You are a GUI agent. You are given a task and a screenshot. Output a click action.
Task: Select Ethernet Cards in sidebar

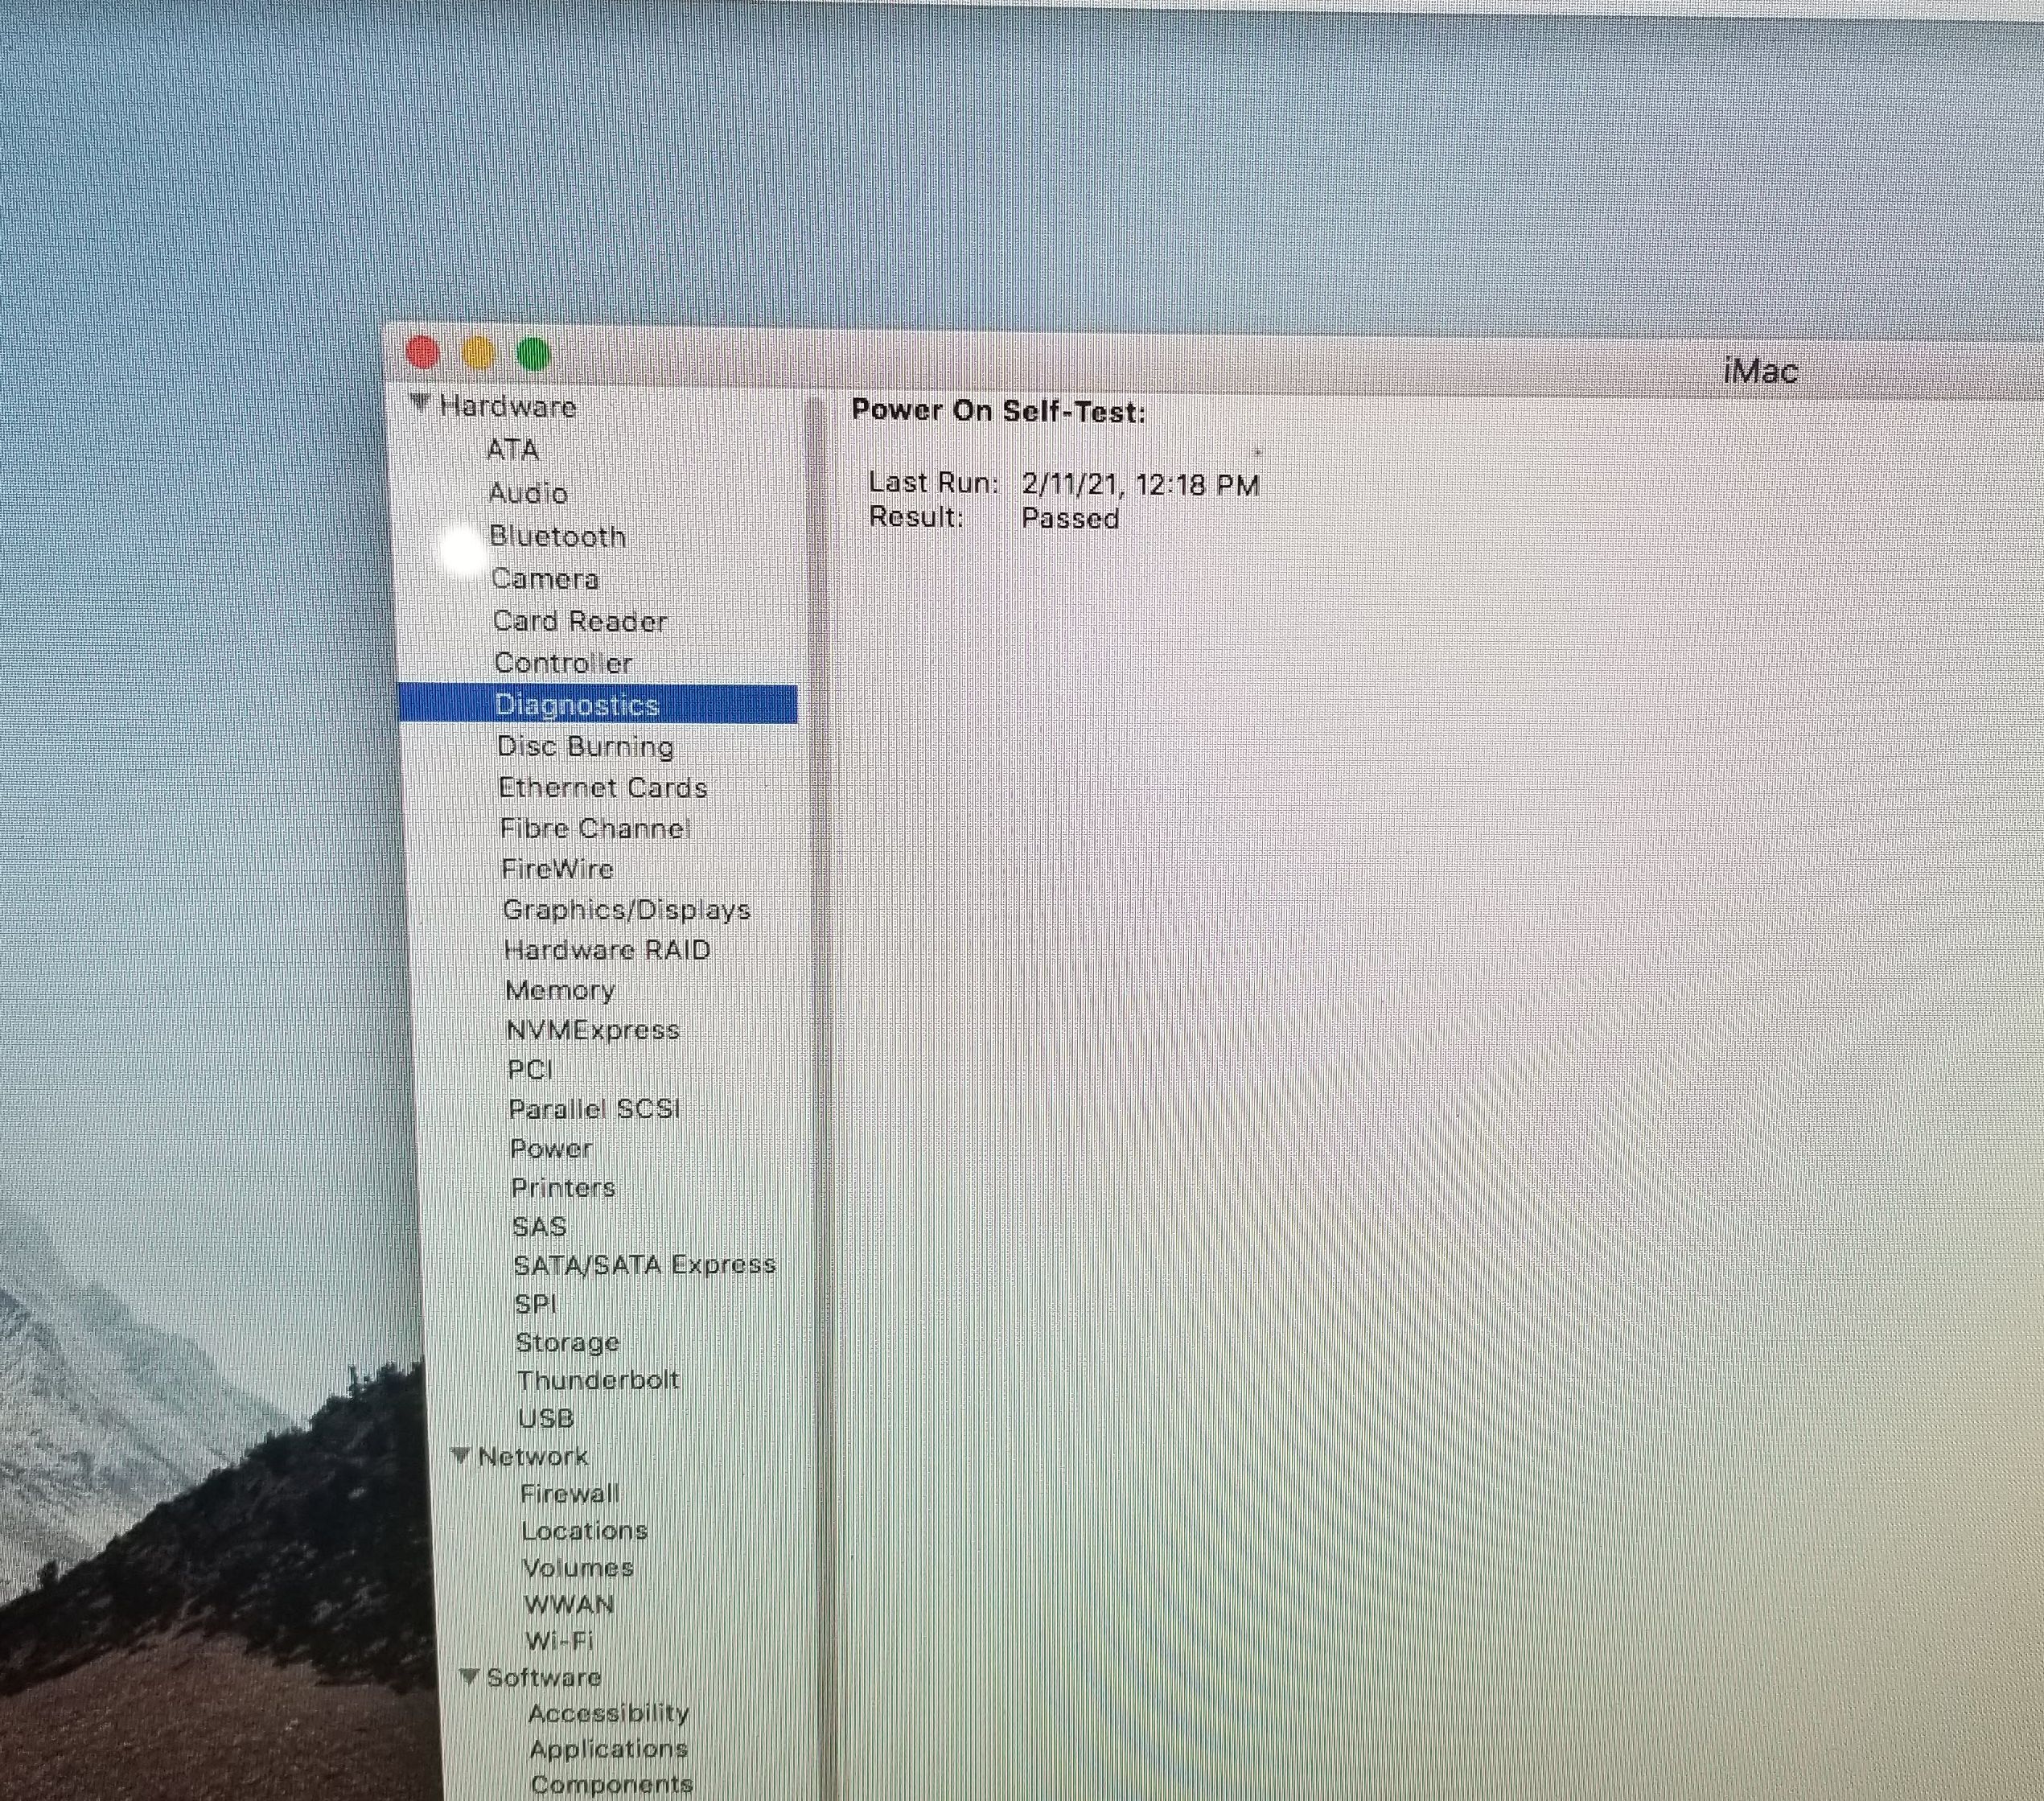[x=602, y=788]
